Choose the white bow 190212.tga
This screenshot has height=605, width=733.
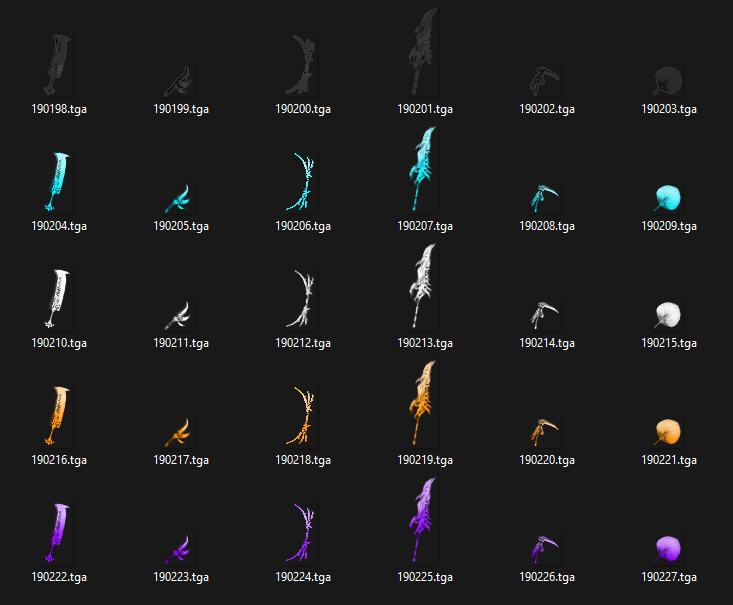pos(302,299)
